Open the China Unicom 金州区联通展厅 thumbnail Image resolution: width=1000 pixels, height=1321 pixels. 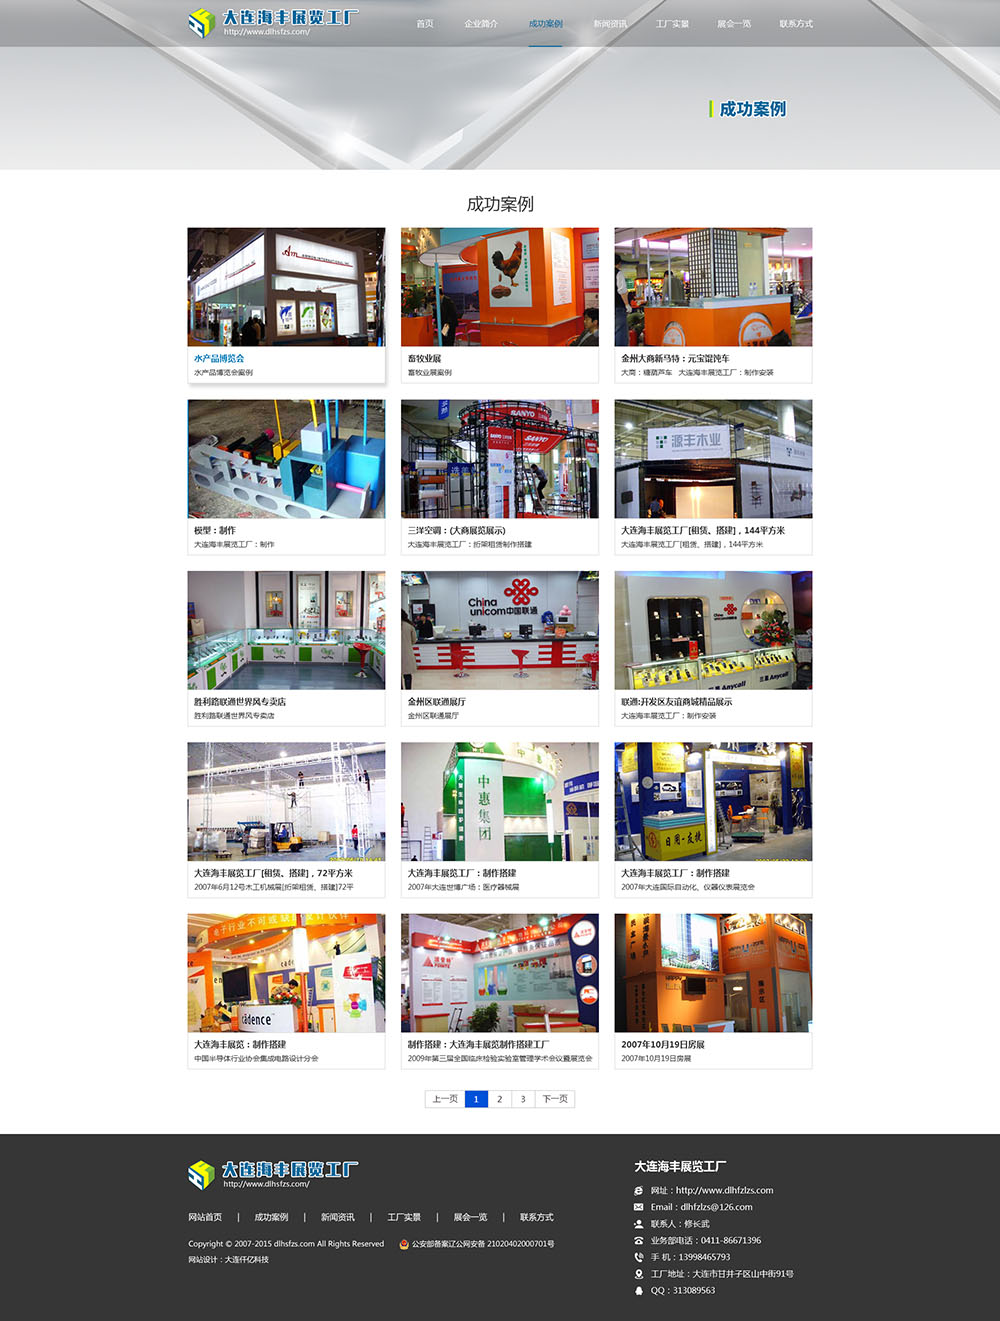(x=500, y=630)
